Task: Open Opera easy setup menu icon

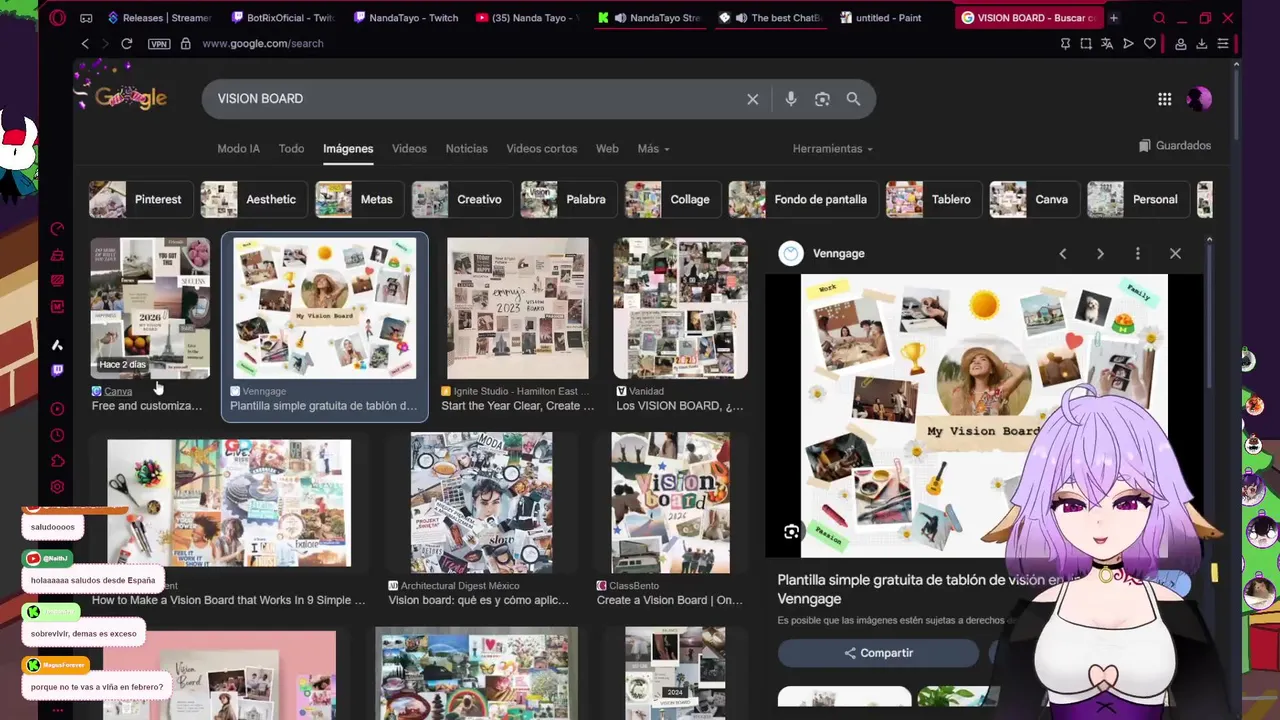Action: point(1223,44)
